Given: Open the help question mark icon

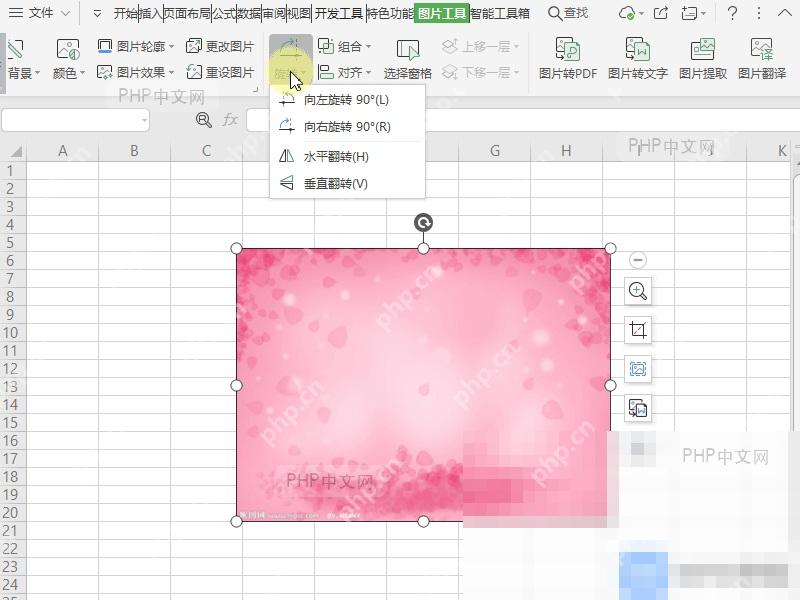Looking at the screenshot, I should [732, 13].
